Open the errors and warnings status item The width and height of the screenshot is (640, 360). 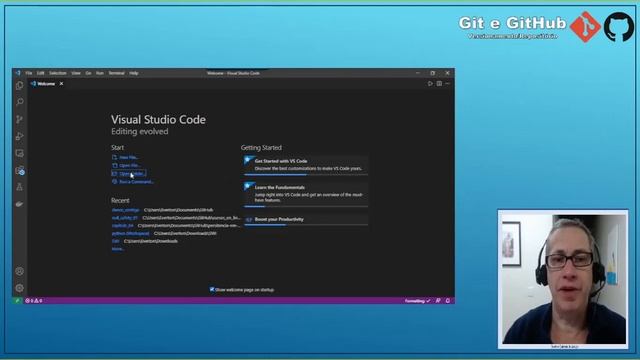[33, 301]
